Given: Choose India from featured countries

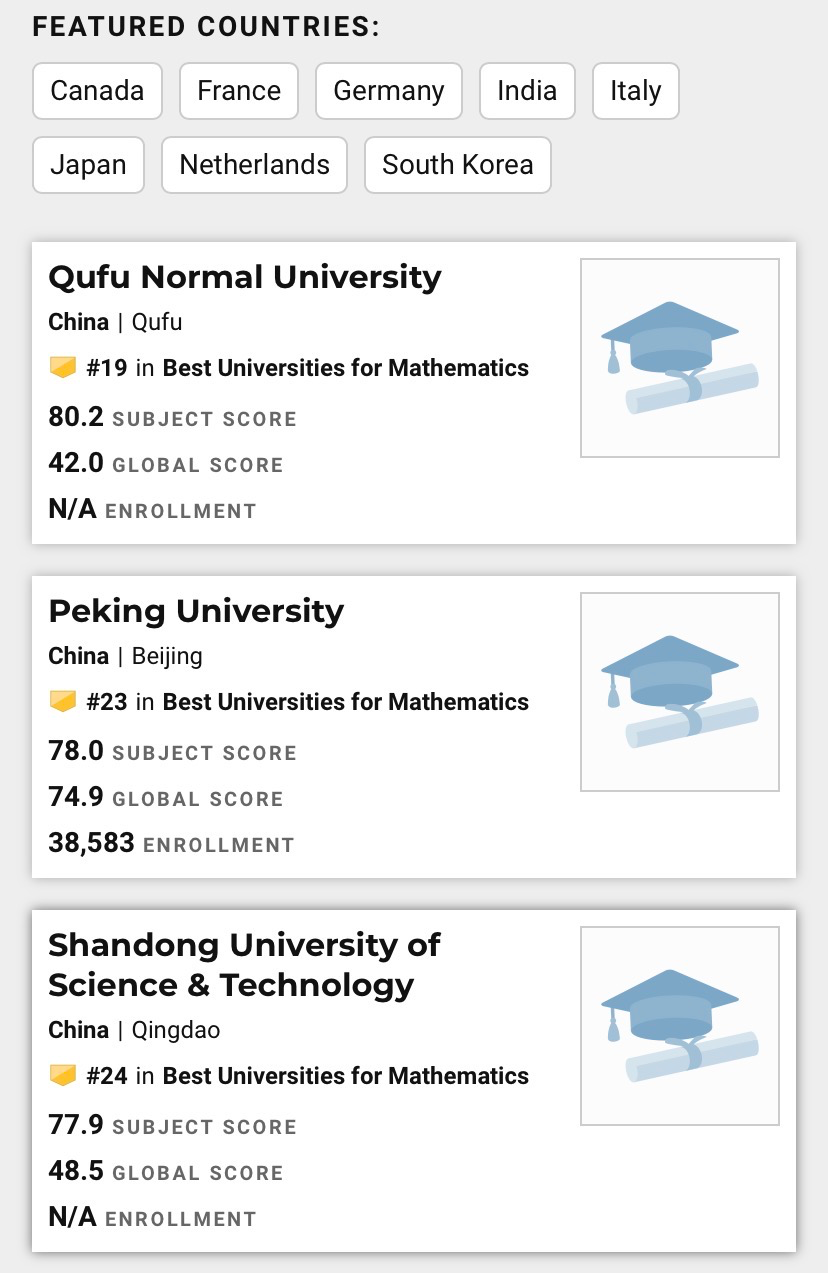Looking at the screenshot, I should [527, 91].
